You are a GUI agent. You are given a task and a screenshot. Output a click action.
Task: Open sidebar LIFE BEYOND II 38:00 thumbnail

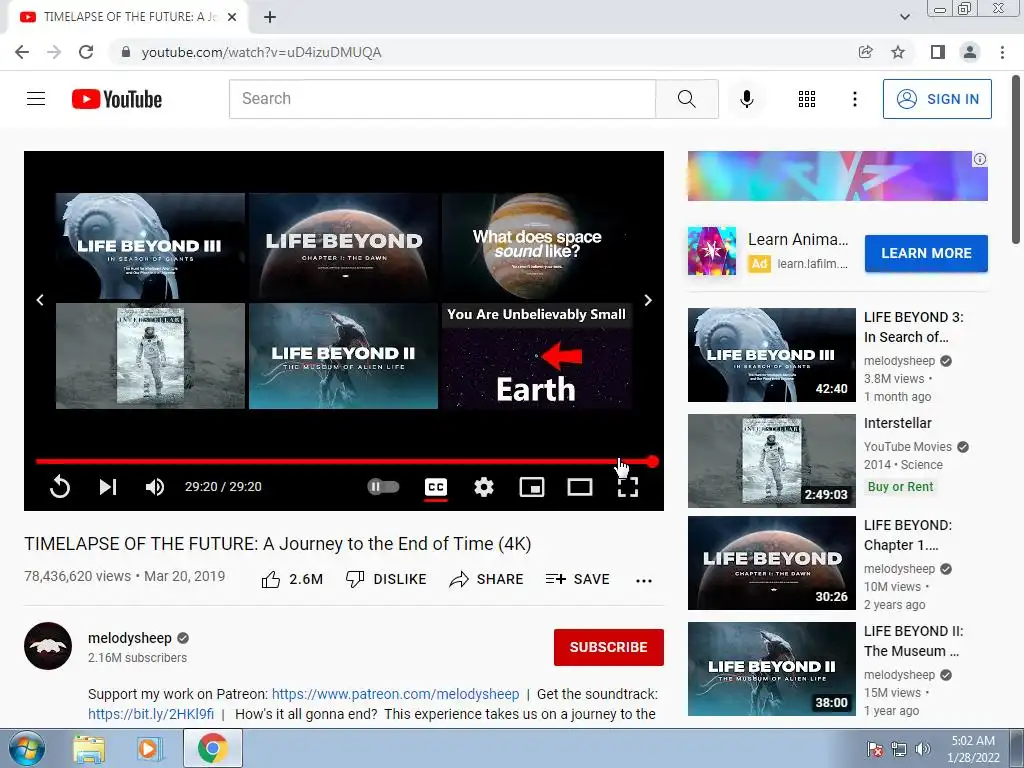coord(771,668)
